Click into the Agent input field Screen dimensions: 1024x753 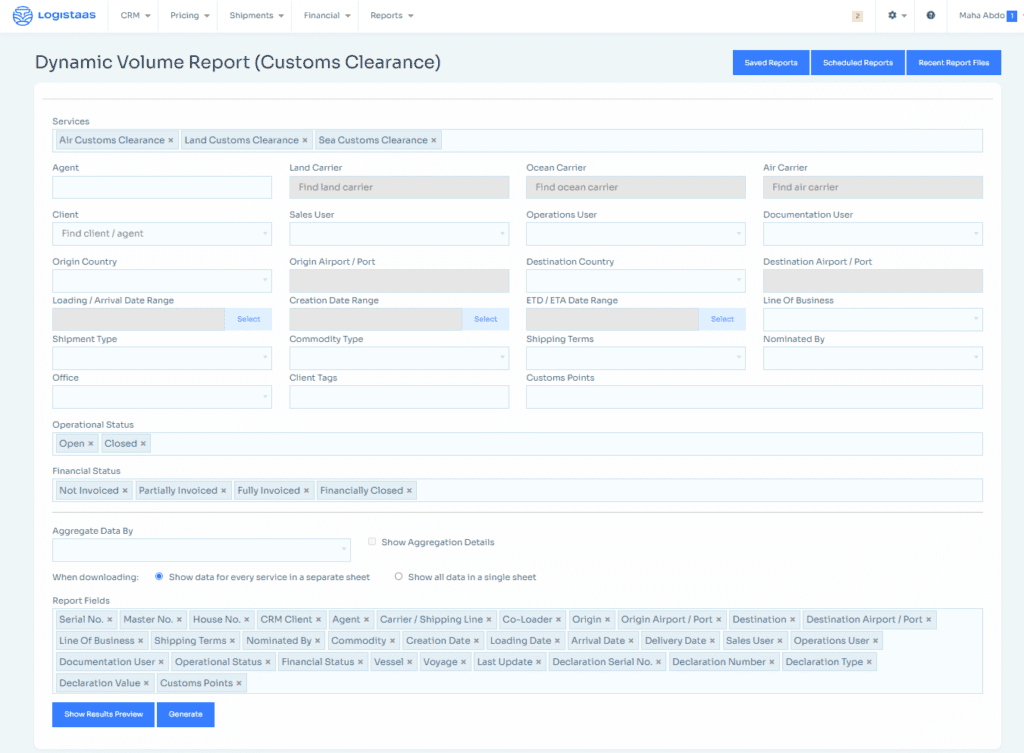pyautogui.click(x=162, y=187)
